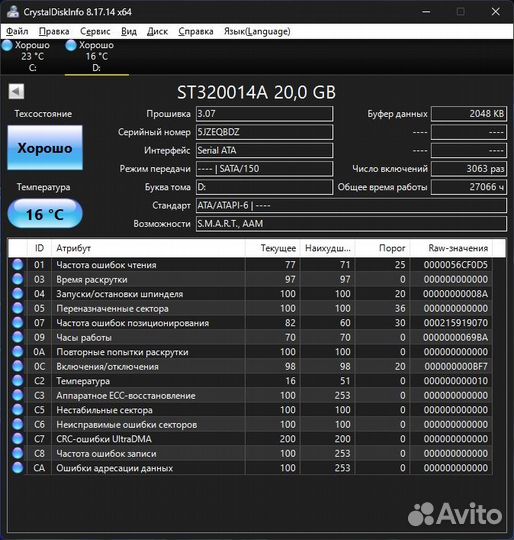
Task: Click the buffer size field 2048 KB
Action: tap(469, 114)
